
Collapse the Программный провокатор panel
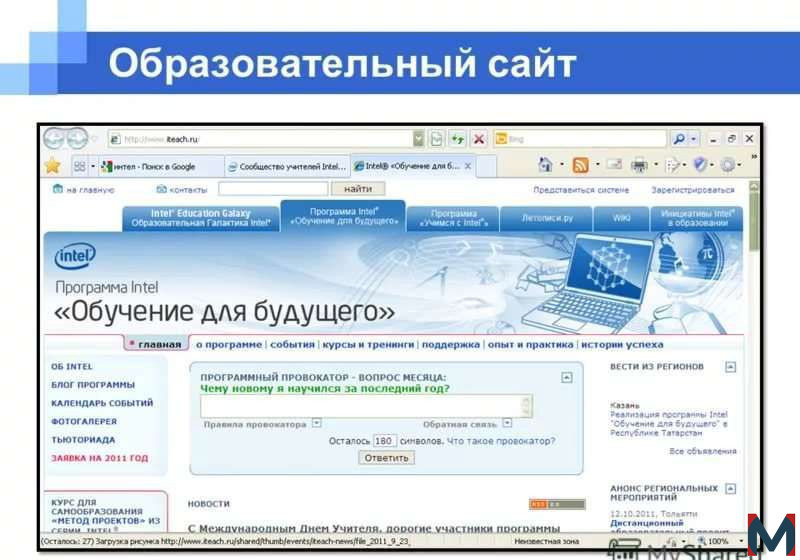(566, 377)
